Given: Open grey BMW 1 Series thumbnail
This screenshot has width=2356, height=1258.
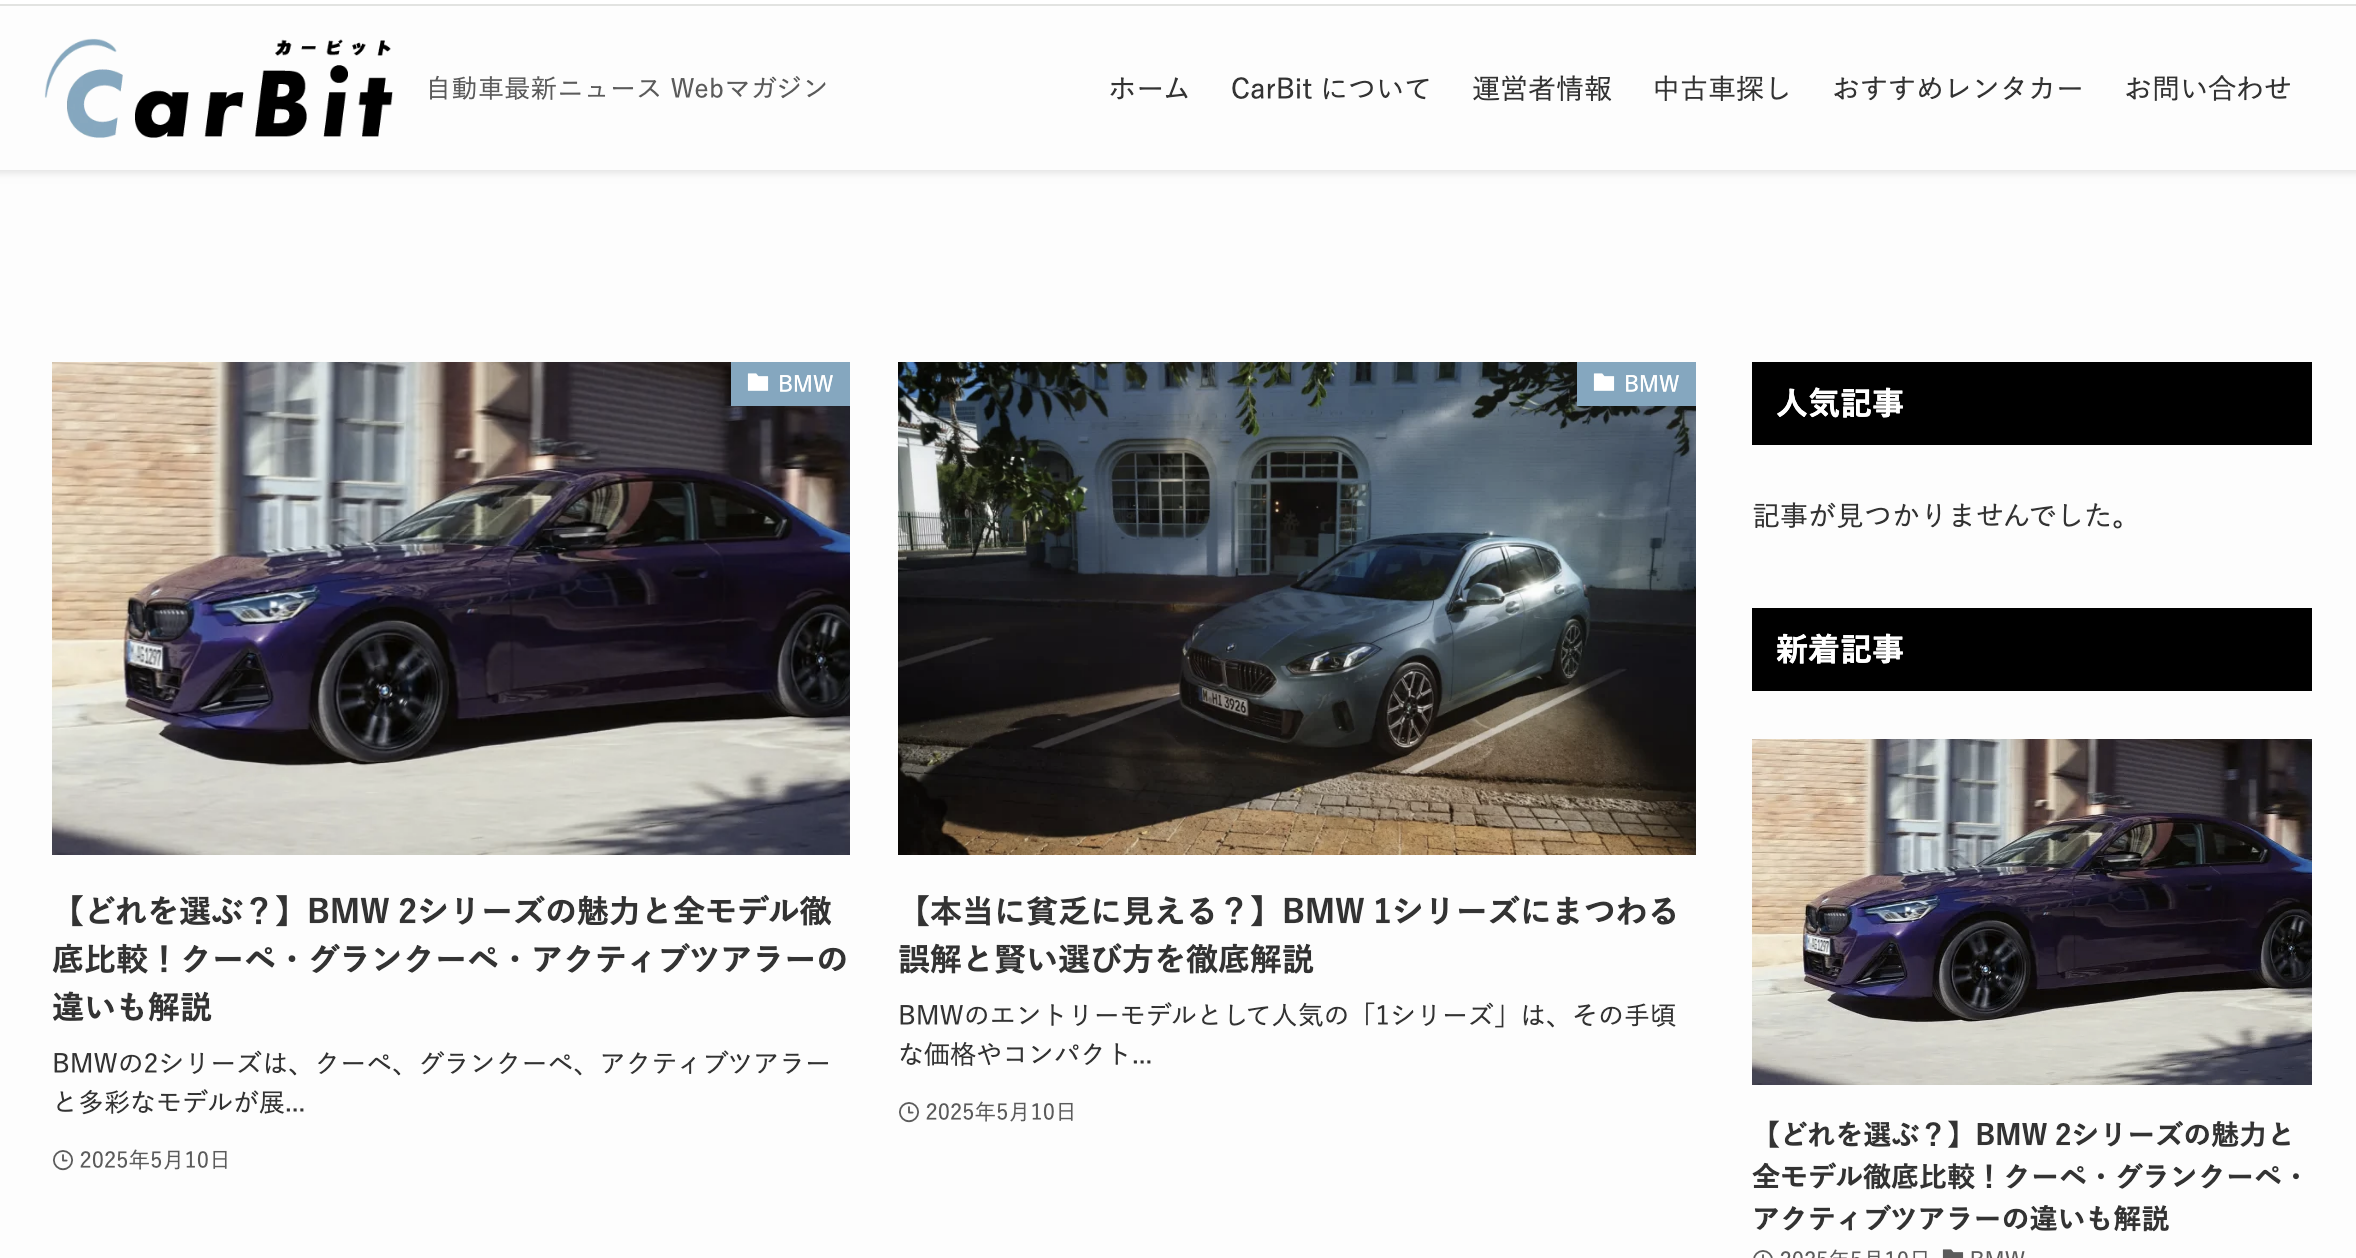Looking at the screenshot, I should point(1297,608).
